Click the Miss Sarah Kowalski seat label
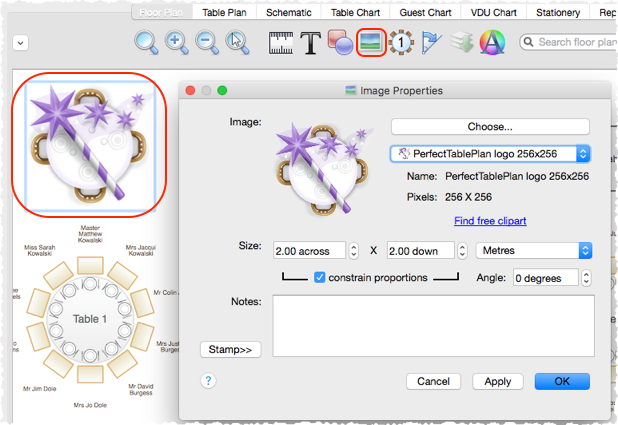This screenshot has height=425, width=618. pyautogui.click(x=39, y=250)
